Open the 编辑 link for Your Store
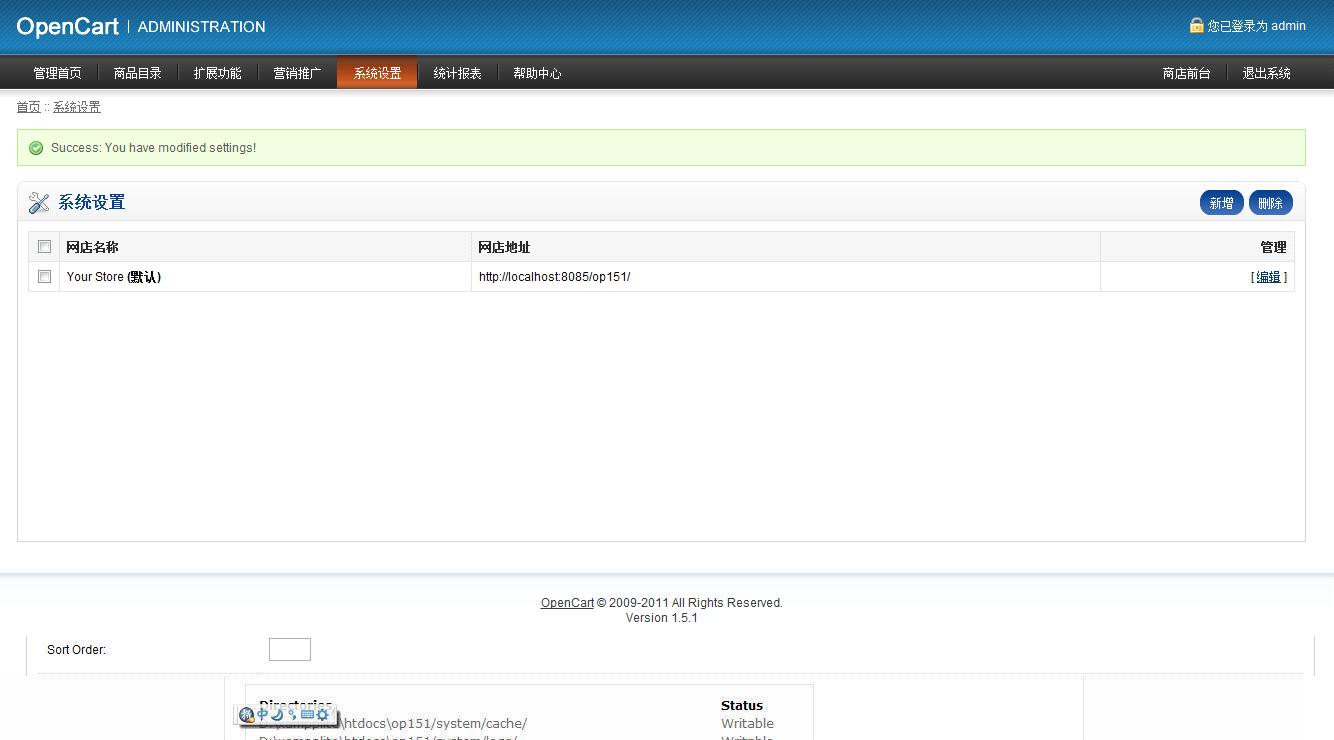This screenshot has width=1334, height=740. [x=1267, y=277]
